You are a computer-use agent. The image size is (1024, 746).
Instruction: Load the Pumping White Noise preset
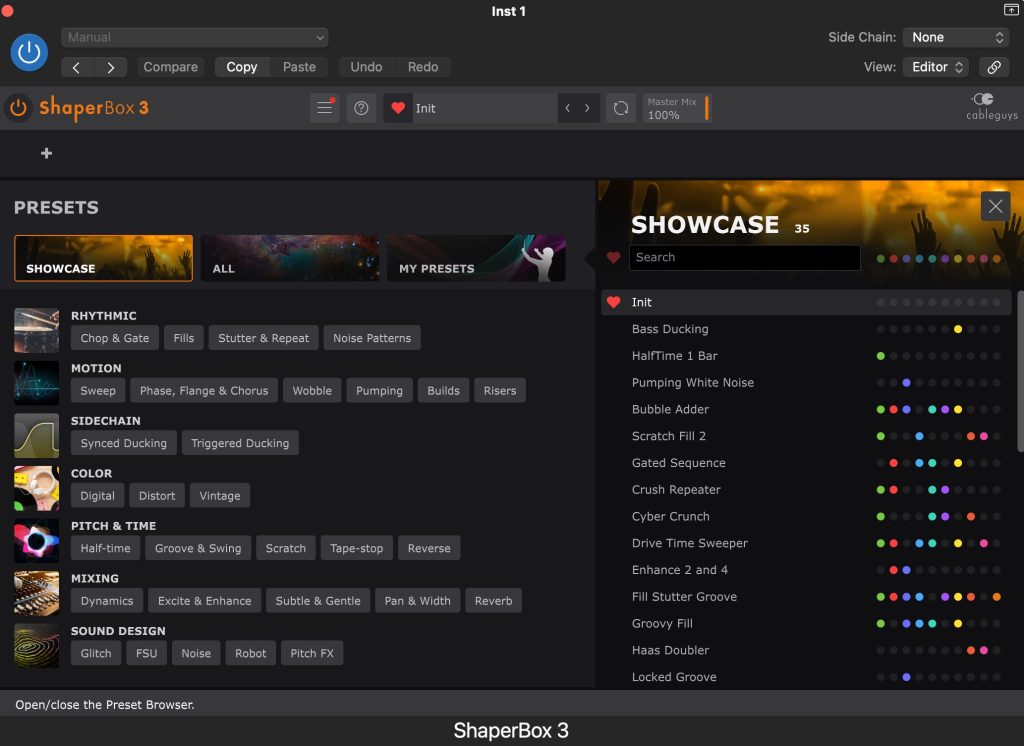coord(806,383)
